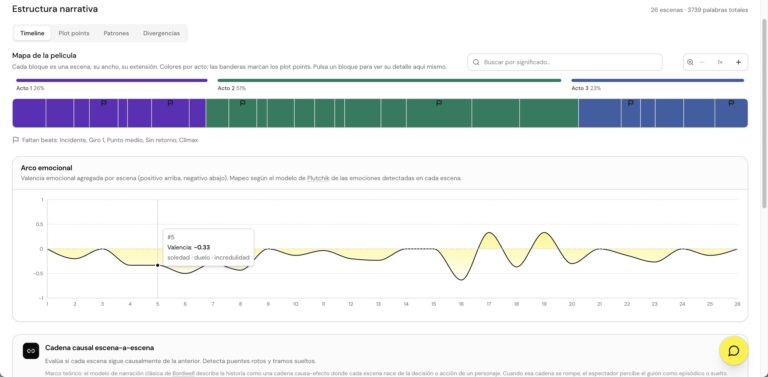Click the Bordwell underlined link
This screenshot has height=377, width=768.
(182, 374)
